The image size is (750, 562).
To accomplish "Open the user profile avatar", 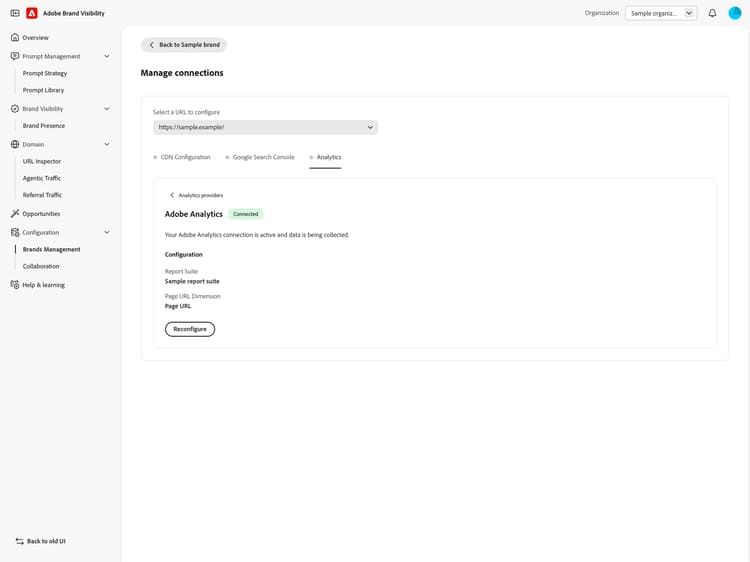I will point(735,13).
